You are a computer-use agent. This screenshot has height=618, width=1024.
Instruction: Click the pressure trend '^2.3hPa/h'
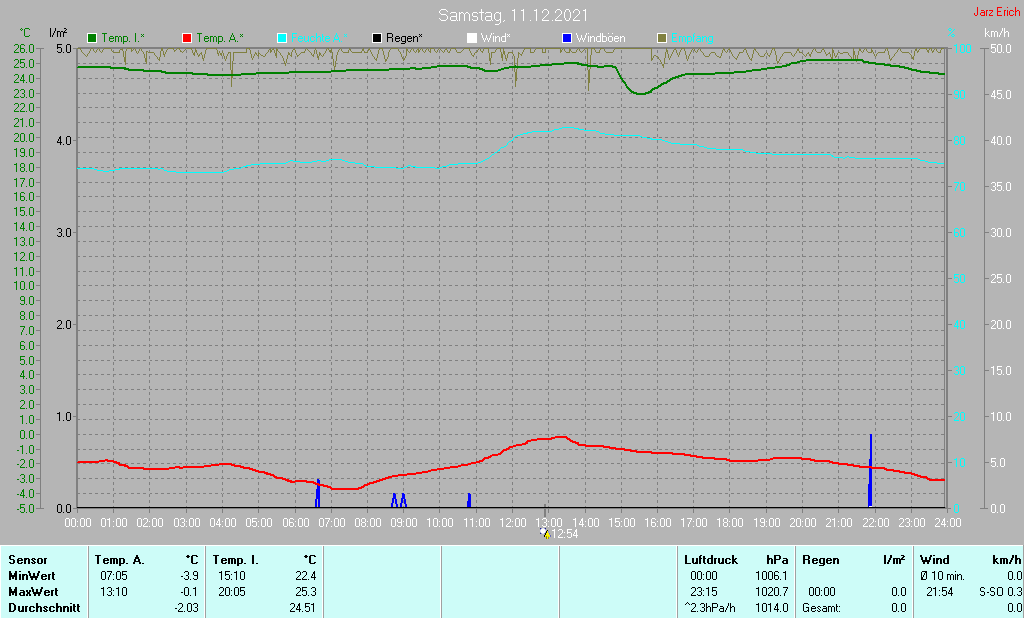(709, 608)
